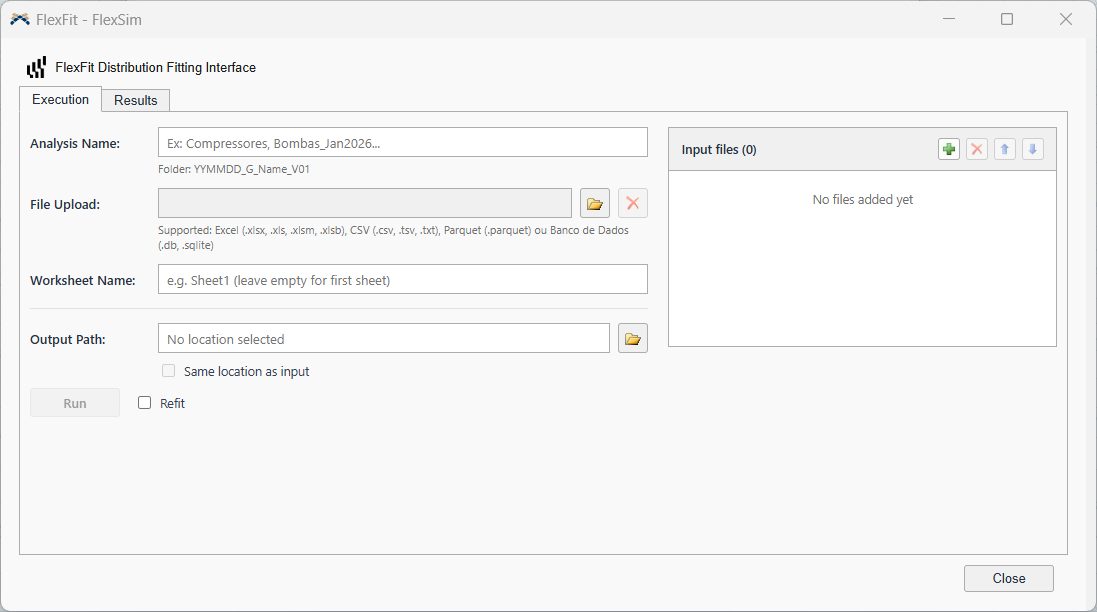Browse for upload file with folder icon
Screen dimensions: 1097x612
point(595,204)
